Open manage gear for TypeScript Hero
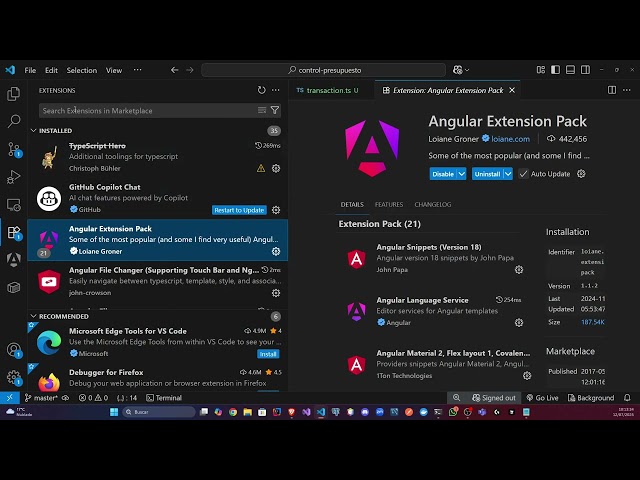 (x=276, y=168)
